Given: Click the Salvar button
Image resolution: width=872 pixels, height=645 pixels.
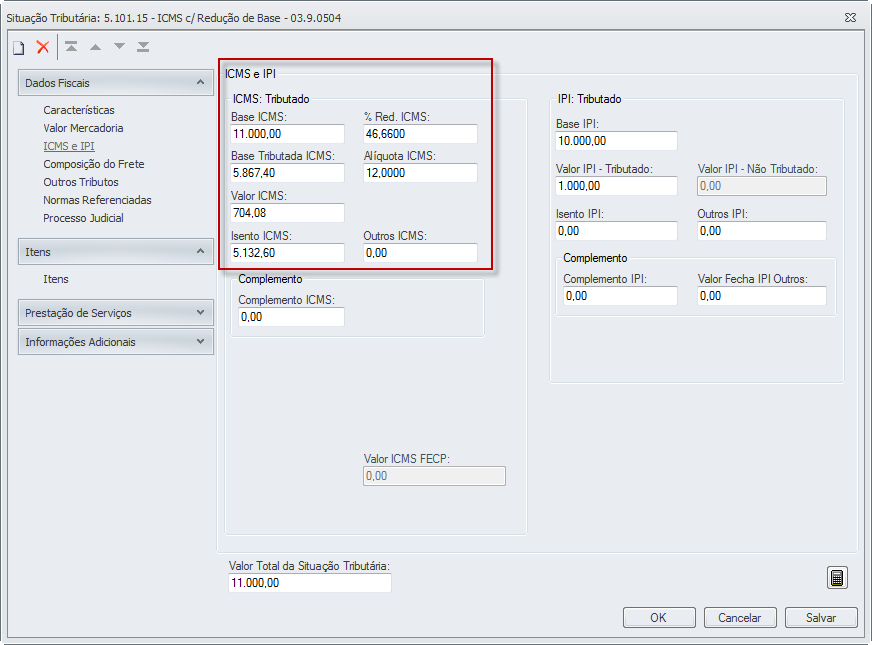Looking at the screenshot, I should point(820,618).
